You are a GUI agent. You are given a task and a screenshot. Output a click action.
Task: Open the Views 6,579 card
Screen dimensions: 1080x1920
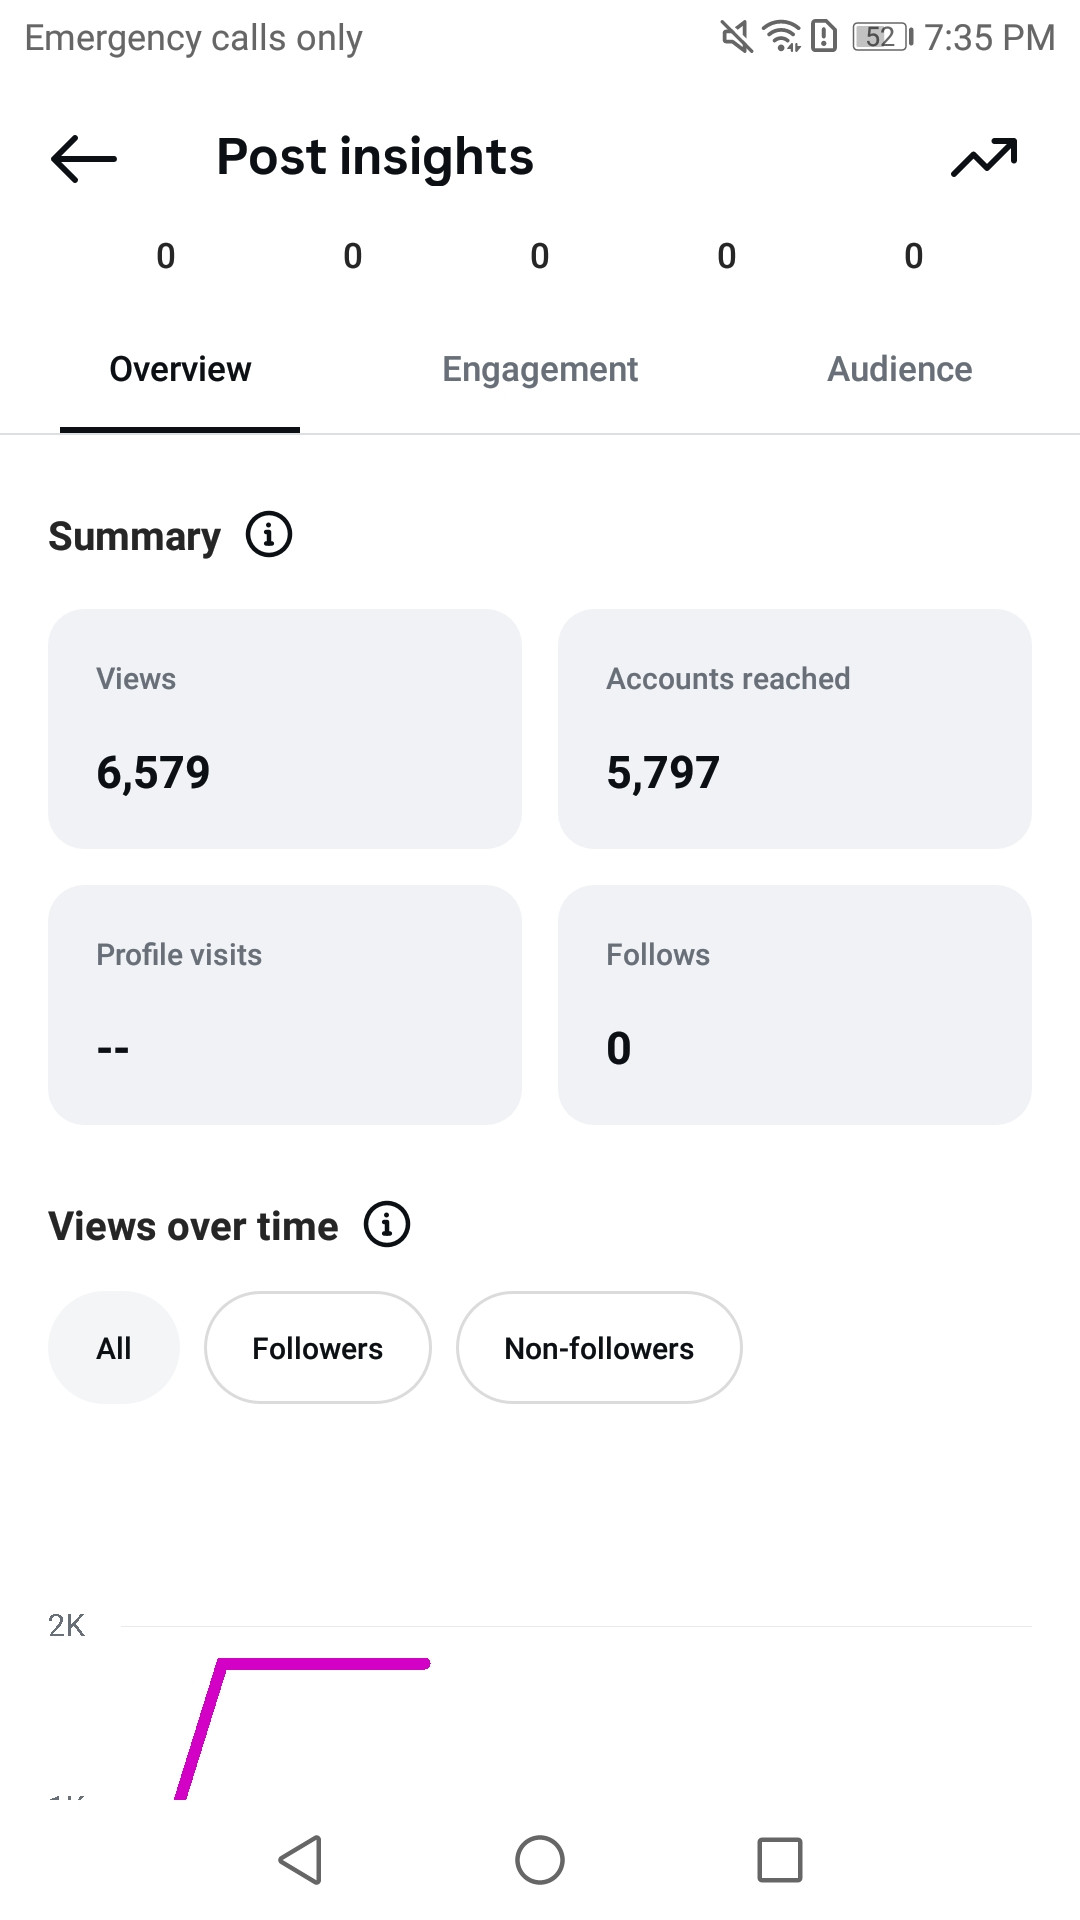coord(285,729)
